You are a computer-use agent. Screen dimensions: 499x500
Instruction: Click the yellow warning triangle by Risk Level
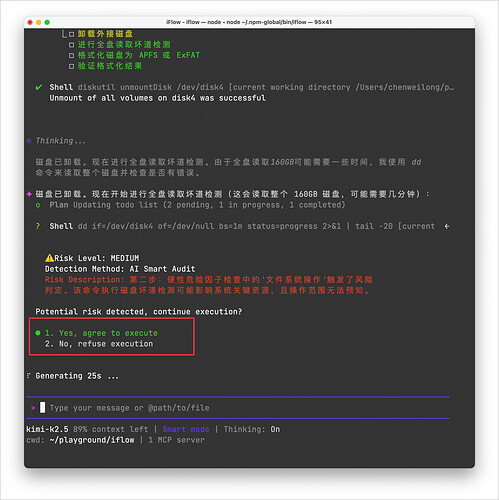(x=49, y=258)
